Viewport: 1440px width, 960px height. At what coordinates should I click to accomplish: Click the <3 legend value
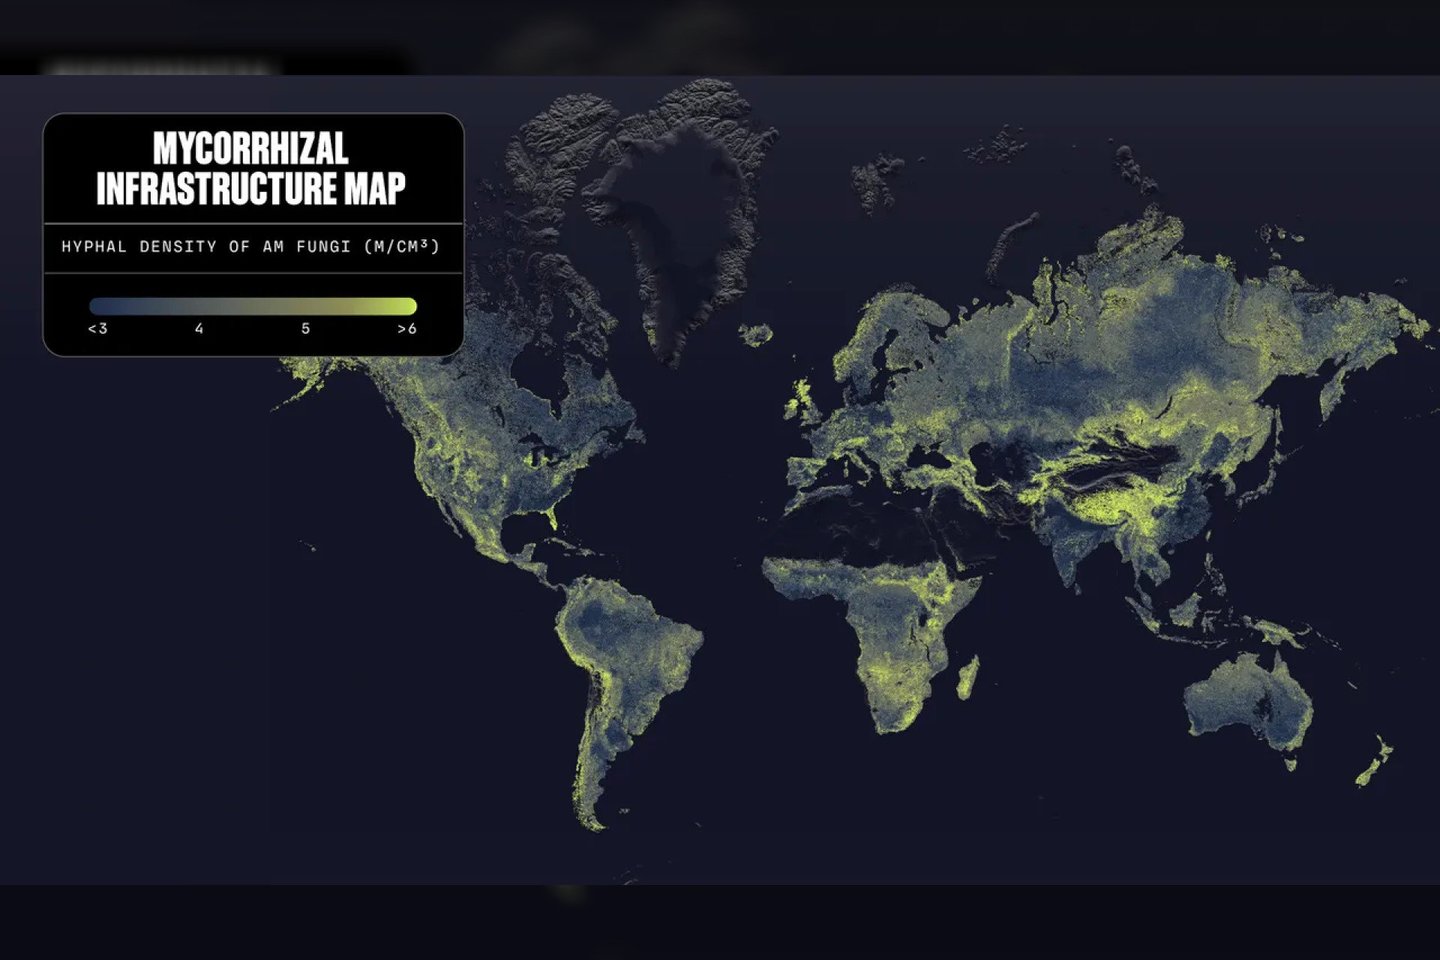pyautogui.click(x=98, y=328)
